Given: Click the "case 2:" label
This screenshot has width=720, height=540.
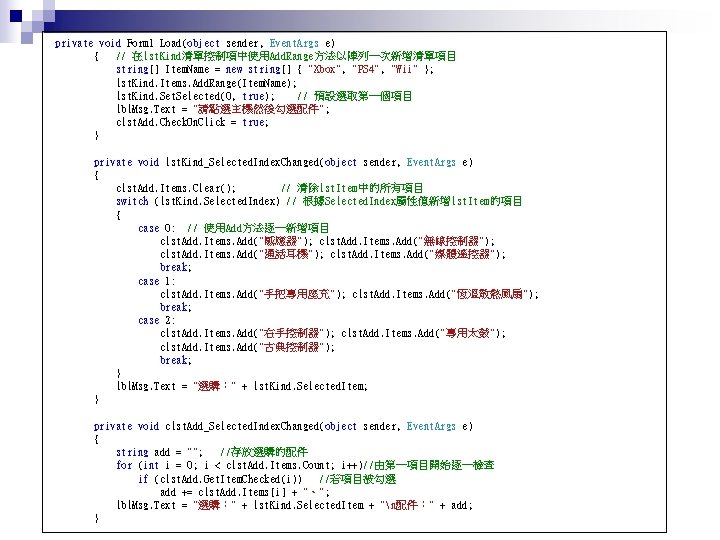Looking at the screenshot, I should [157, 321].
